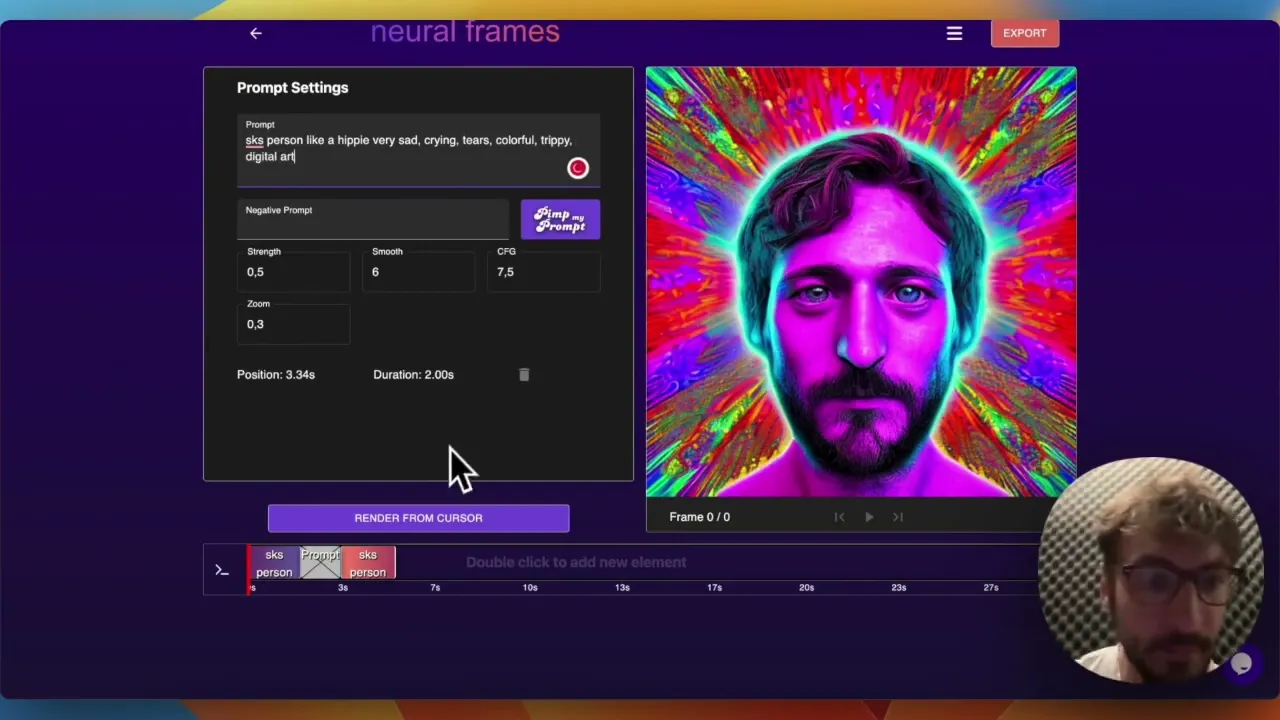Select the gray Prompt transition clip
The height and width of the screenshot is (720, 1280).
(321, 563)
